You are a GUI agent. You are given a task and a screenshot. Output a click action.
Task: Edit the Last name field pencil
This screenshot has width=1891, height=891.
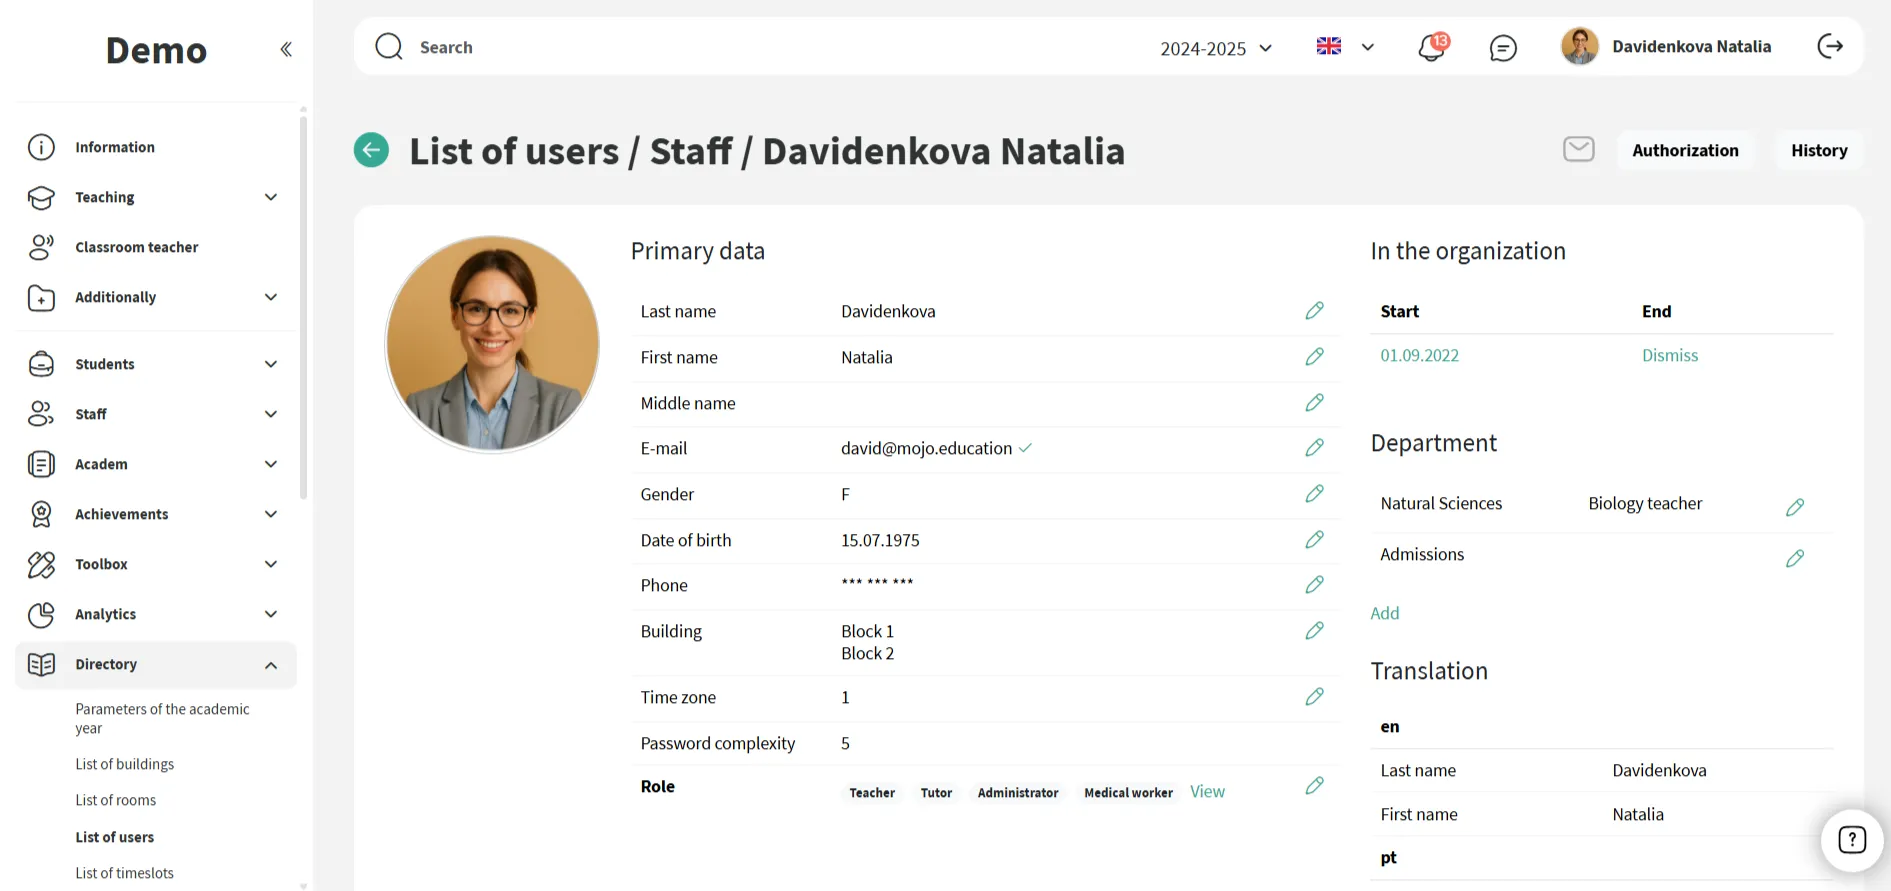(x=1314, y=311)
